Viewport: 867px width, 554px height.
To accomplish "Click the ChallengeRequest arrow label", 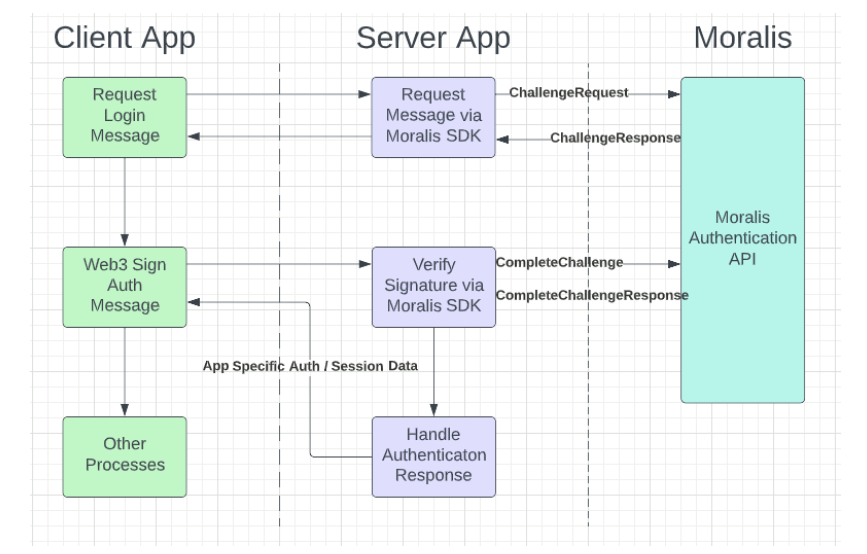I will coord(568,92).
